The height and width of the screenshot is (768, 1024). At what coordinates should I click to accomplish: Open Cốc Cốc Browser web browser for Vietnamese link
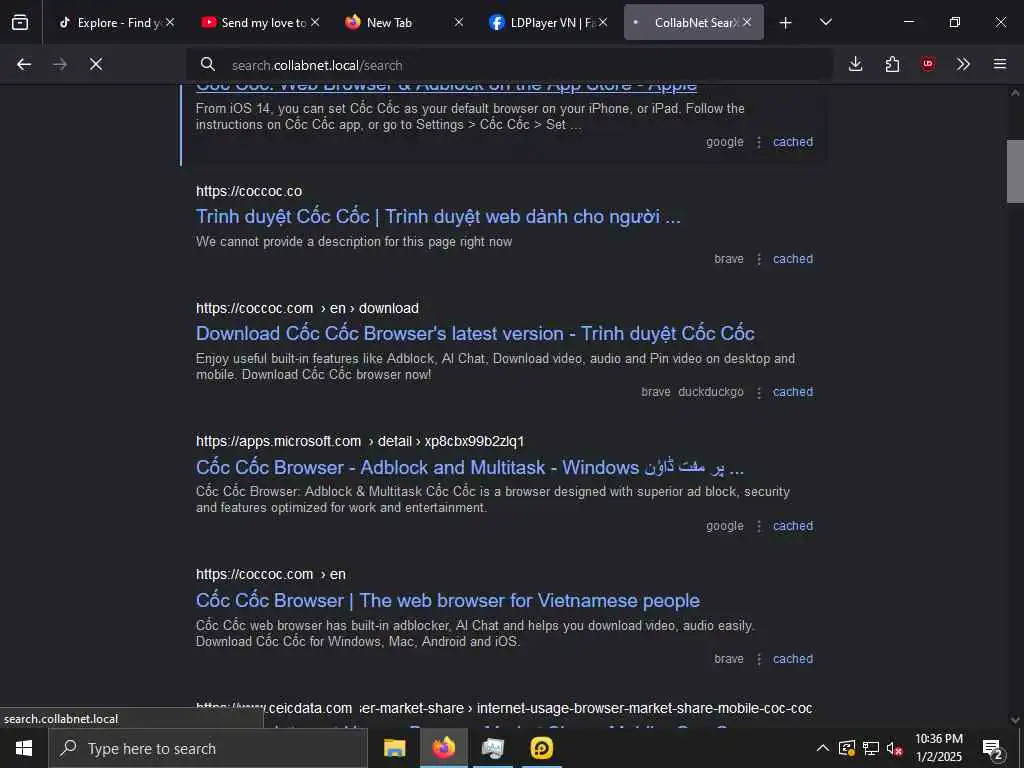click(448, 601)
